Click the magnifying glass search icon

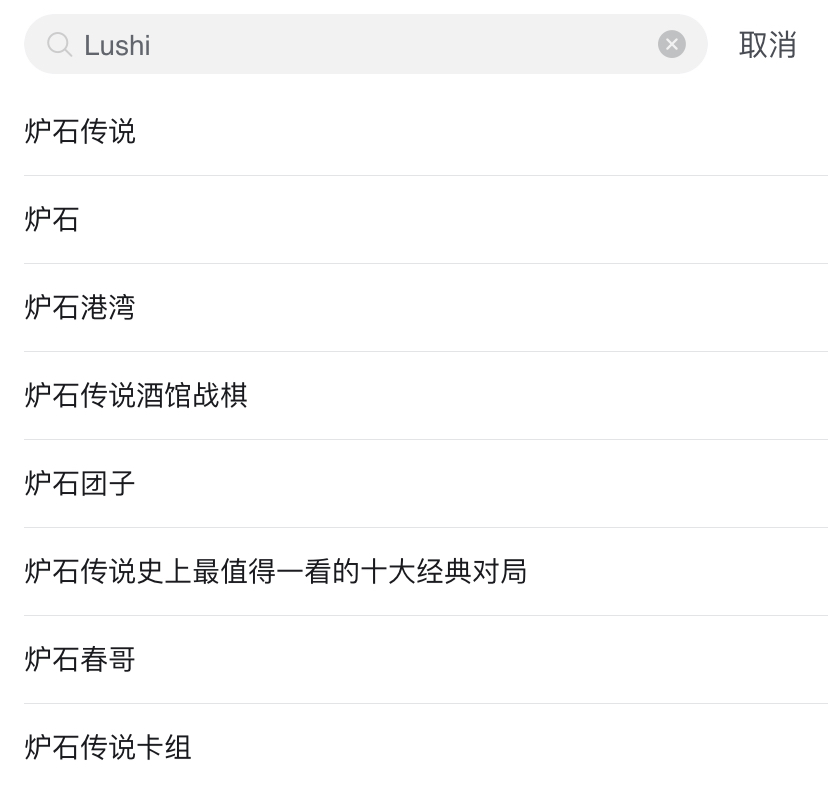59,44
